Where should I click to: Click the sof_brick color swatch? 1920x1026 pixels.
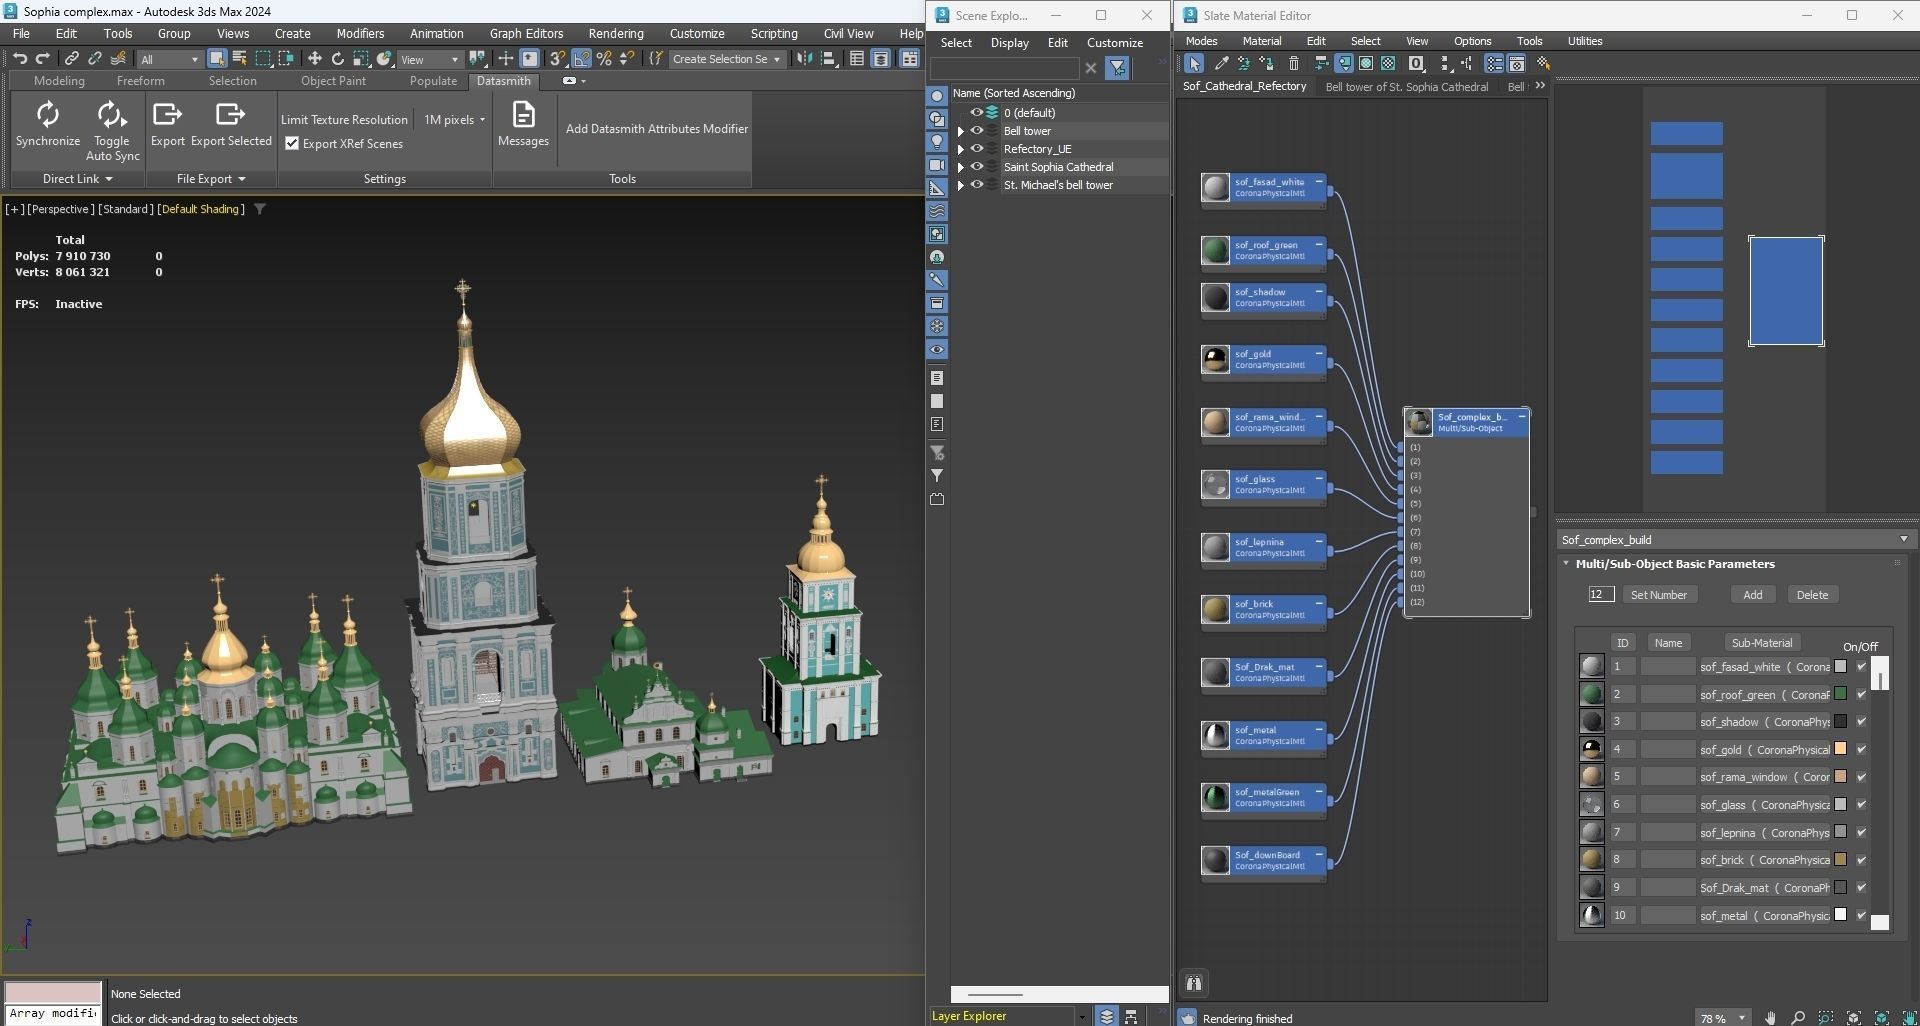pyautogui.click(x=1840, y=860)
